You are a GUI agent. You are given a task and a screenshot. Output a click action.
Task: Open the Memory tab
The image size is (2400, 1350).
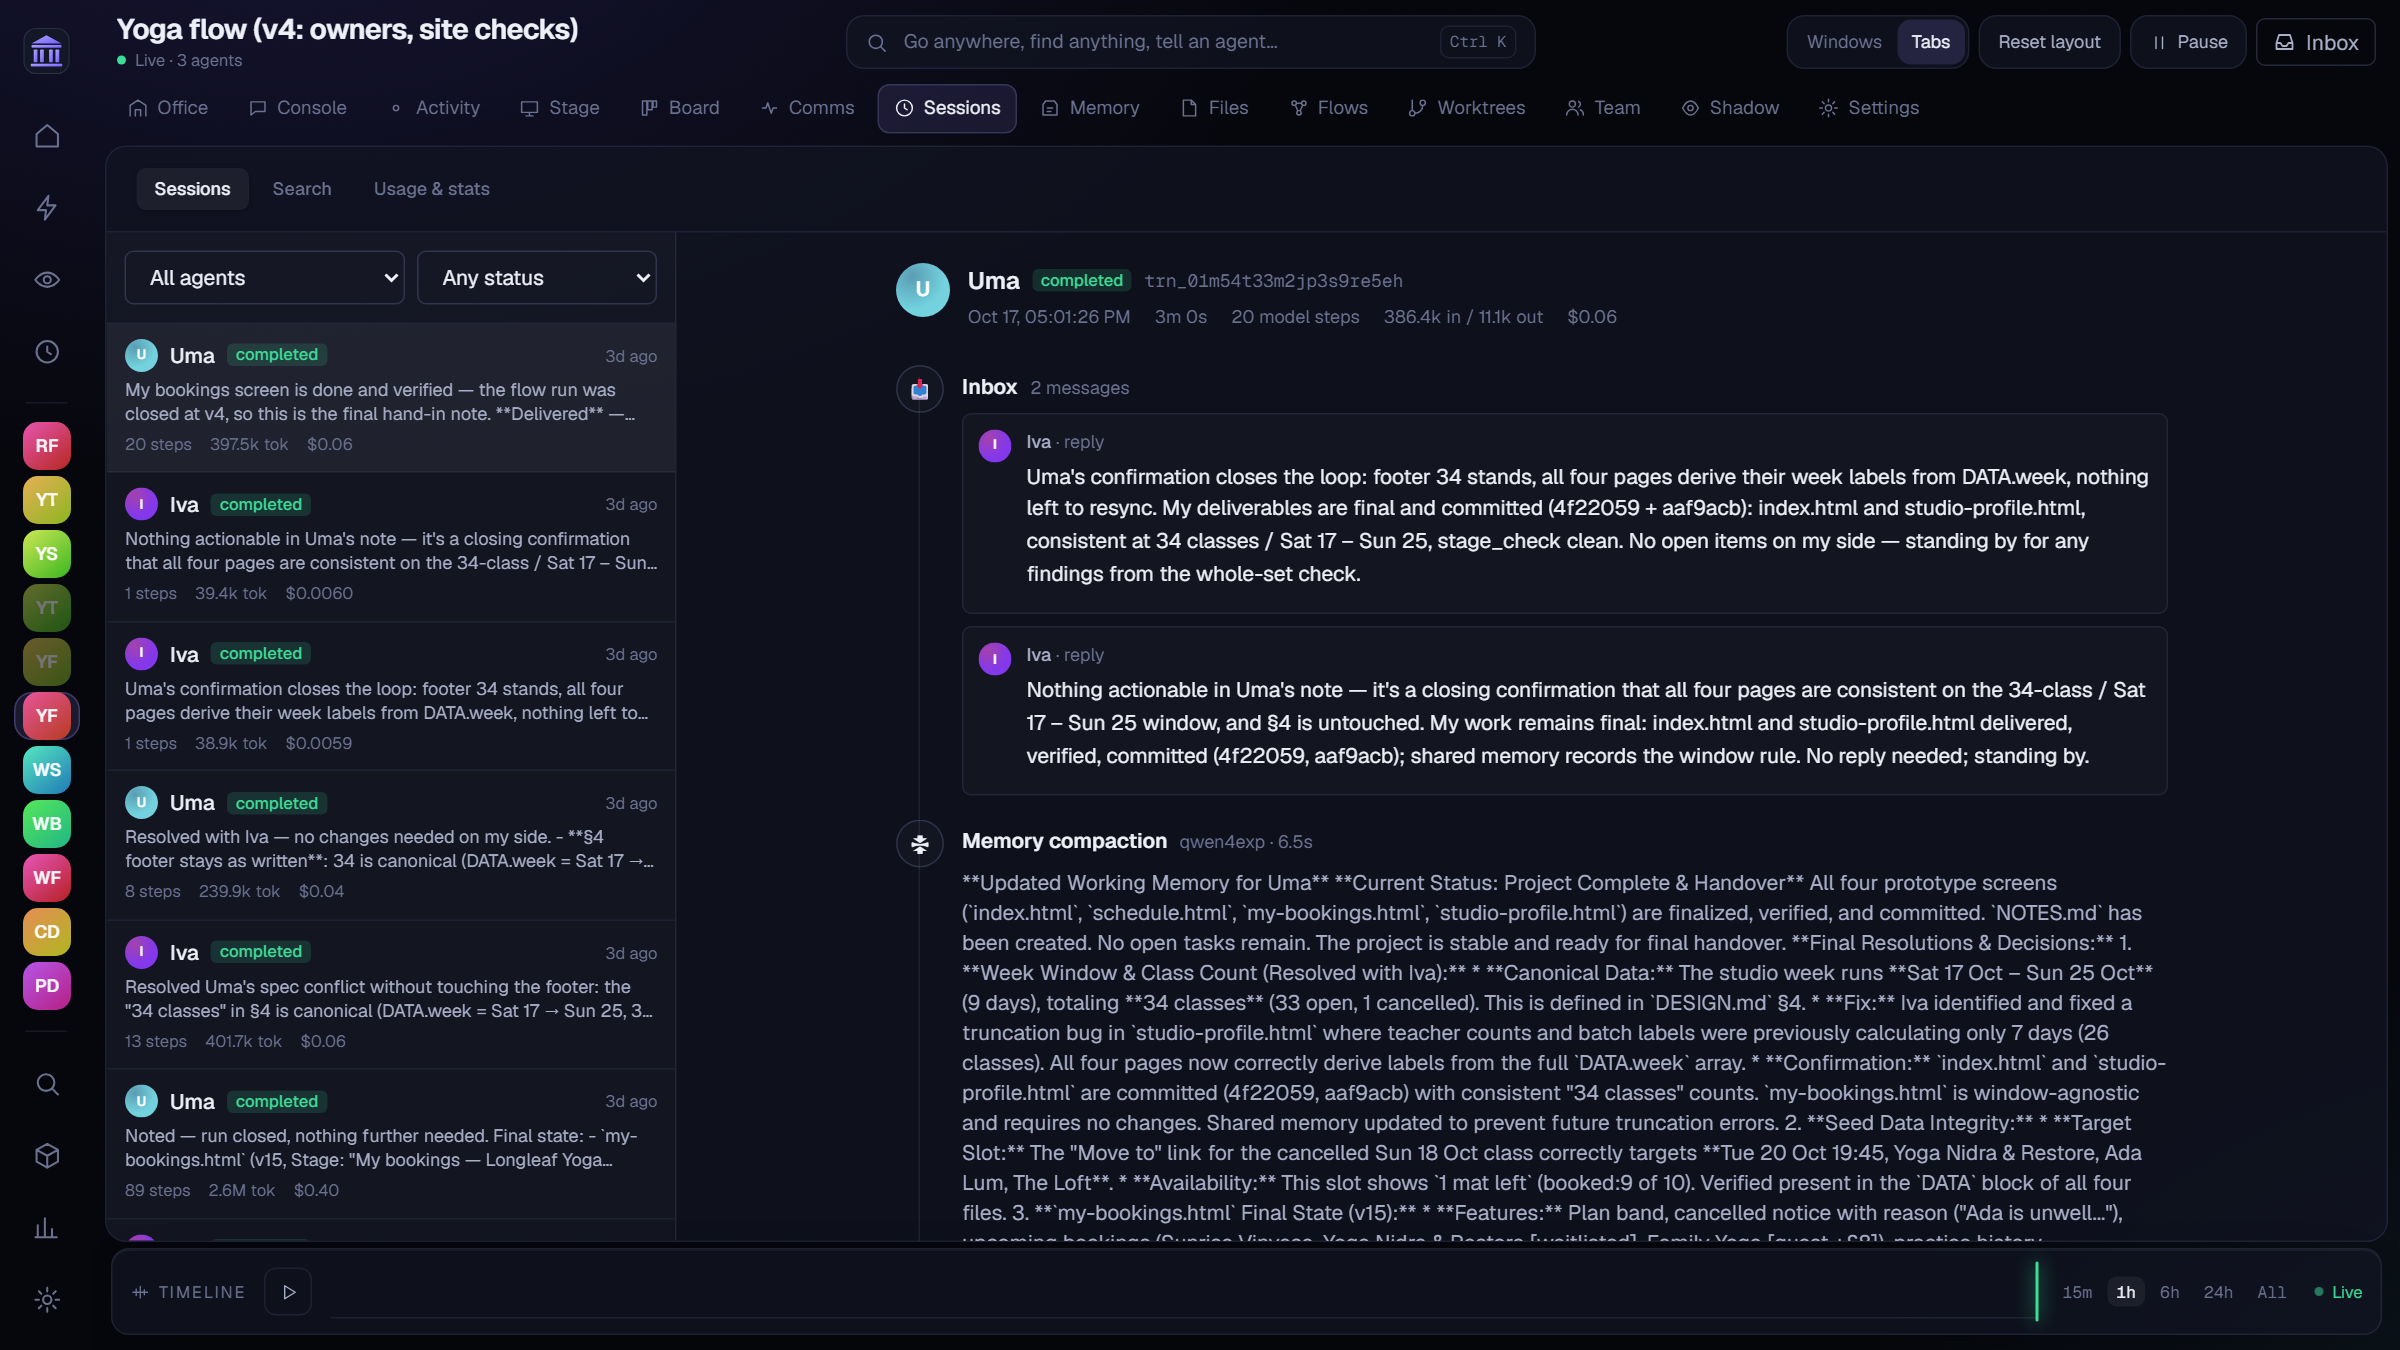click(1090, 108)
